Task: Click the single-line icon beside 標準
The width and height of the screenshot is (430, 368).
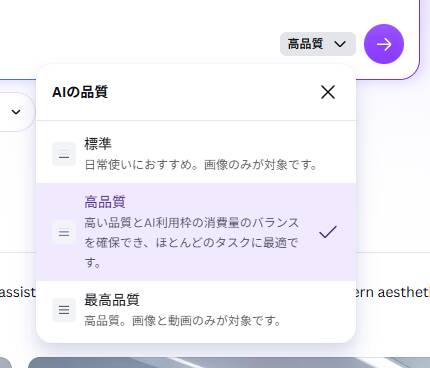Action: click(64, 154)
